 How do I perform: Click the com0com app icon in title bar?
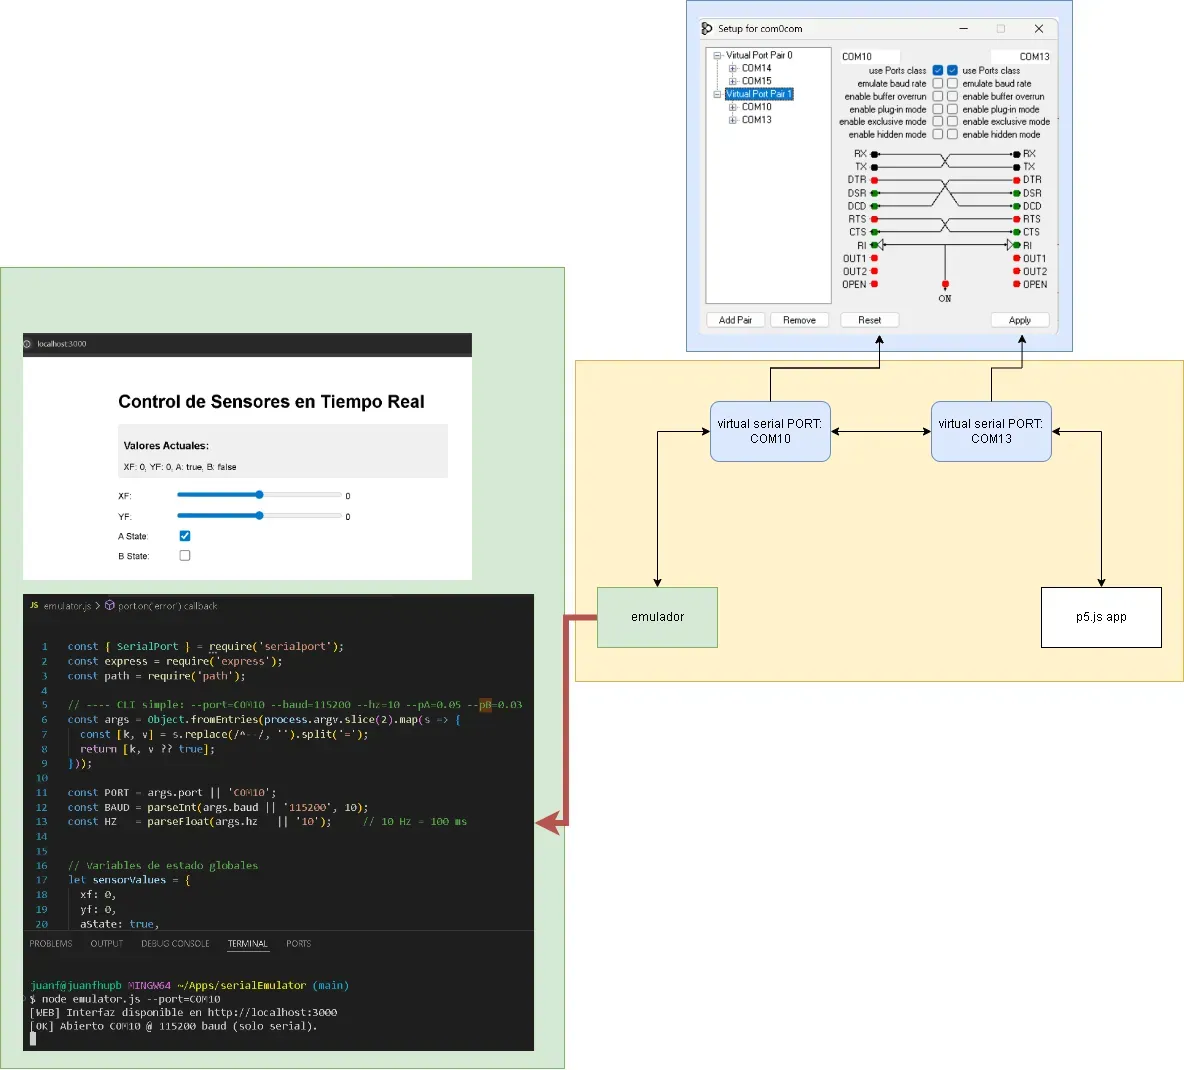point(707,29)
